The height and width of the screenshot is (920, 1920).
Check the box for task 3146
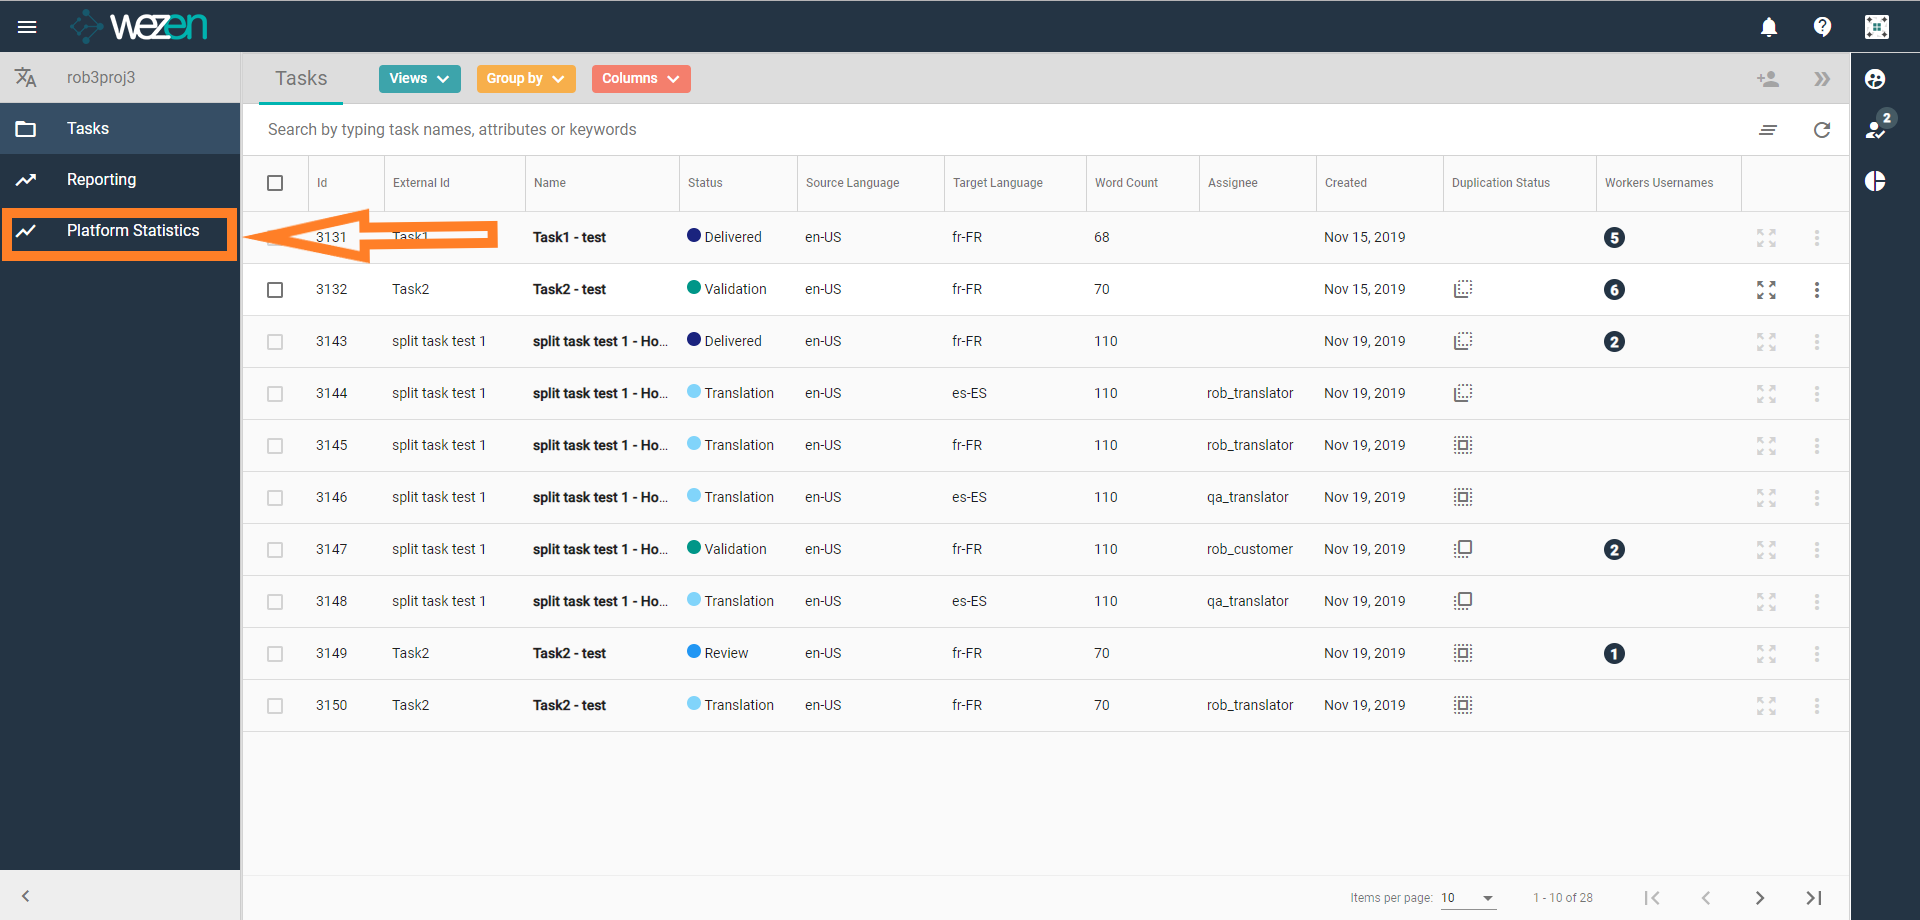click(x=275, y=498)
